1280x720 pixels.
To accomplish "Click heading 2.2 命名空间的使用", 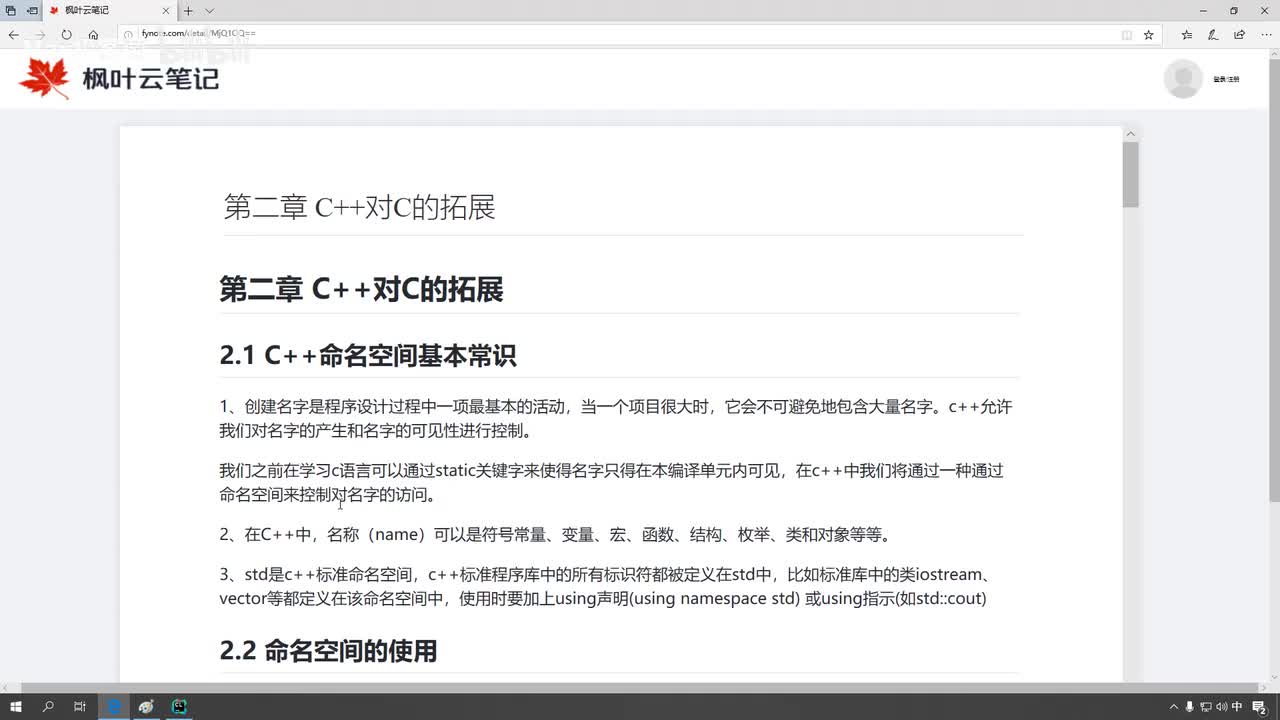I will click(328, 651).
